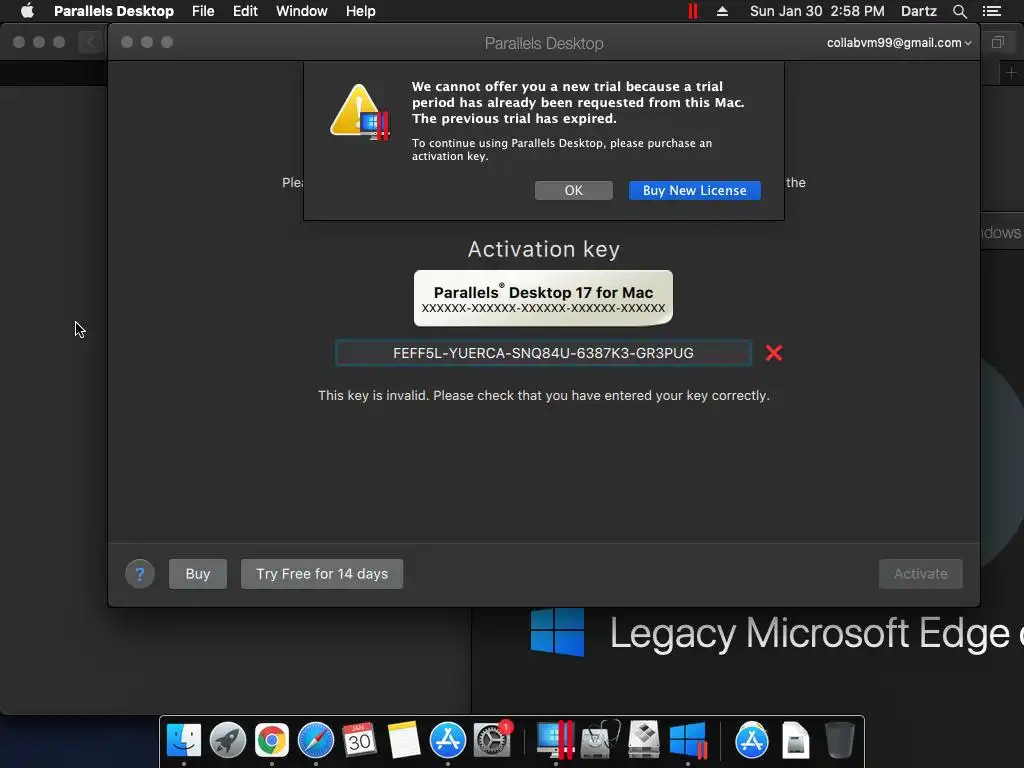Open the Help menu
The width and height of the screenshot is (1024, 768).
[360, 11]
